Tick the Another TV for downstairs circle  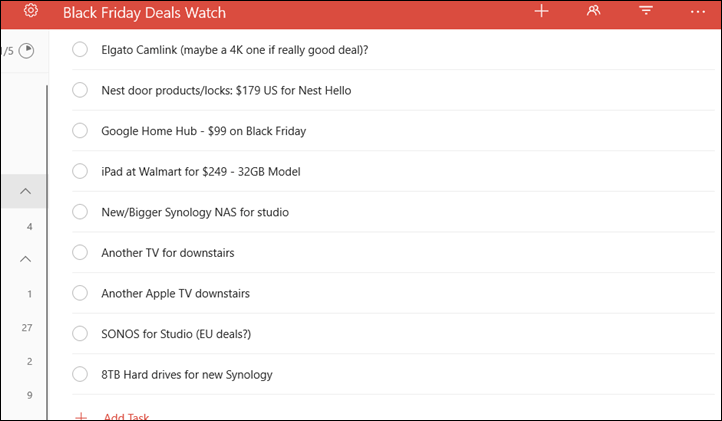pos(80,252)
